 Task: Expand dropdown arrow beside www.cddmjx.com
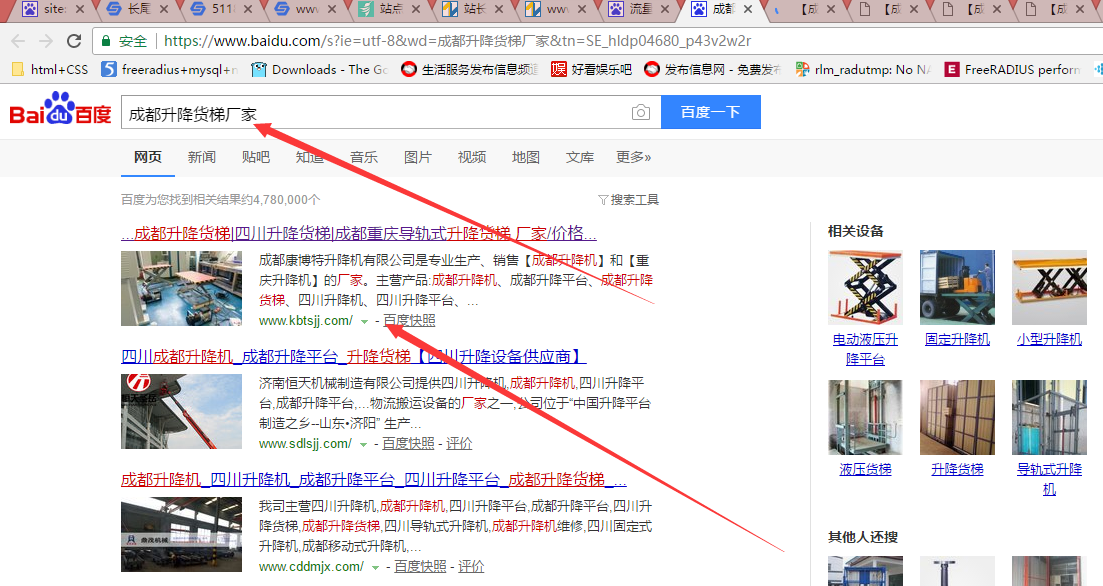coord(376,568)
